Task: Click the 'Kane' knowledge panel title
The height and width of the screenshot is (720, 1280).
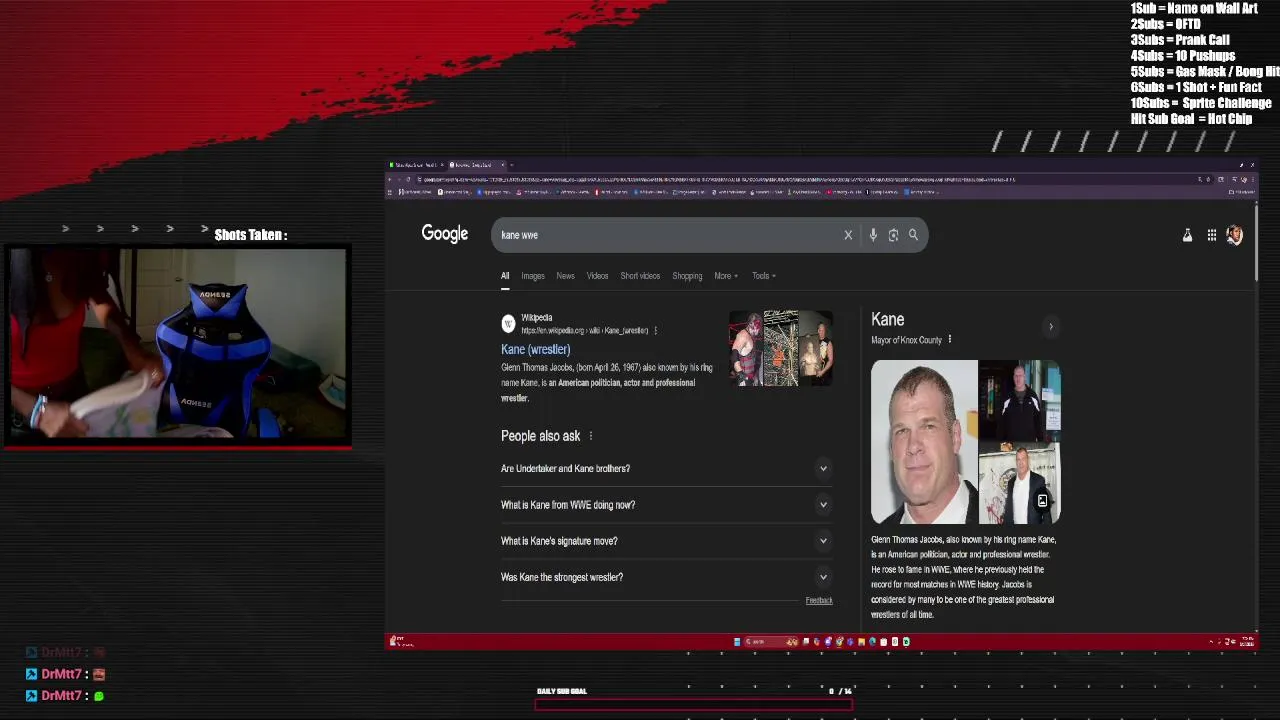Action: point(888,320)
